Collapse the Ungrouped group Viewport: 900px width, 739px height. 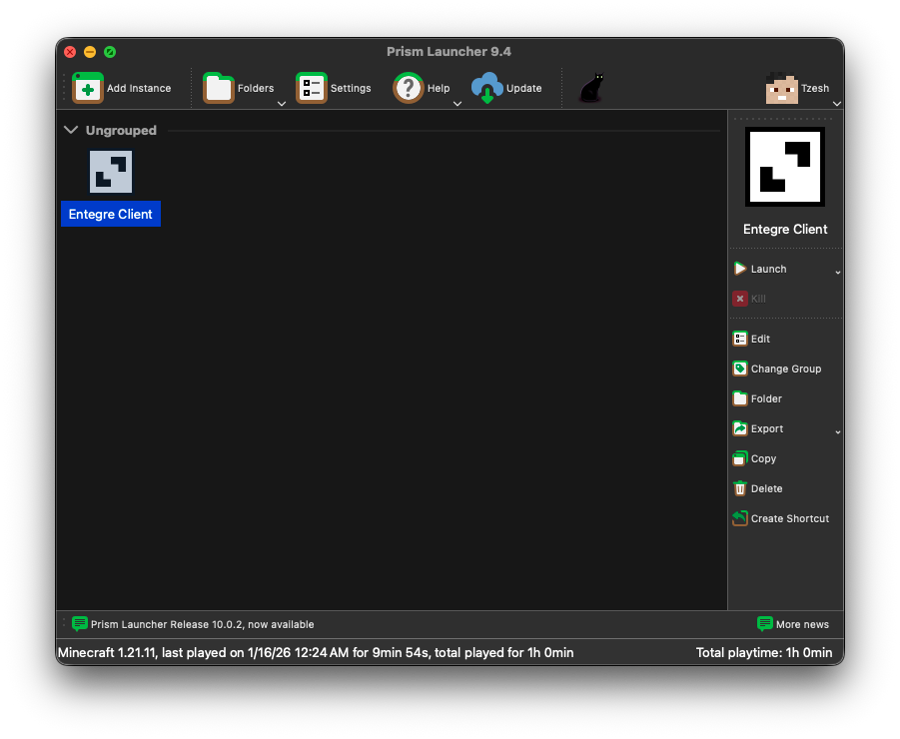coord(70,130)
